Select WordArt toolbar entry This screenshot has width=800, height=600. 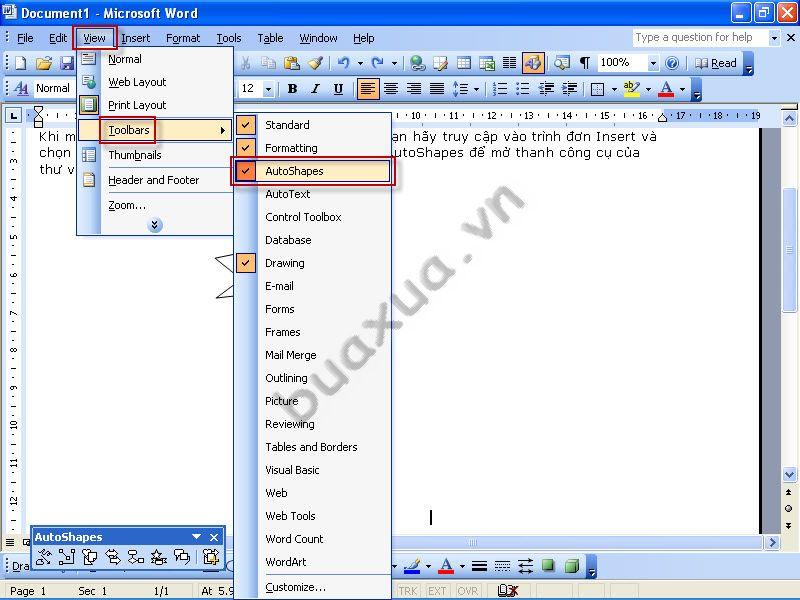tap(312, 562)
